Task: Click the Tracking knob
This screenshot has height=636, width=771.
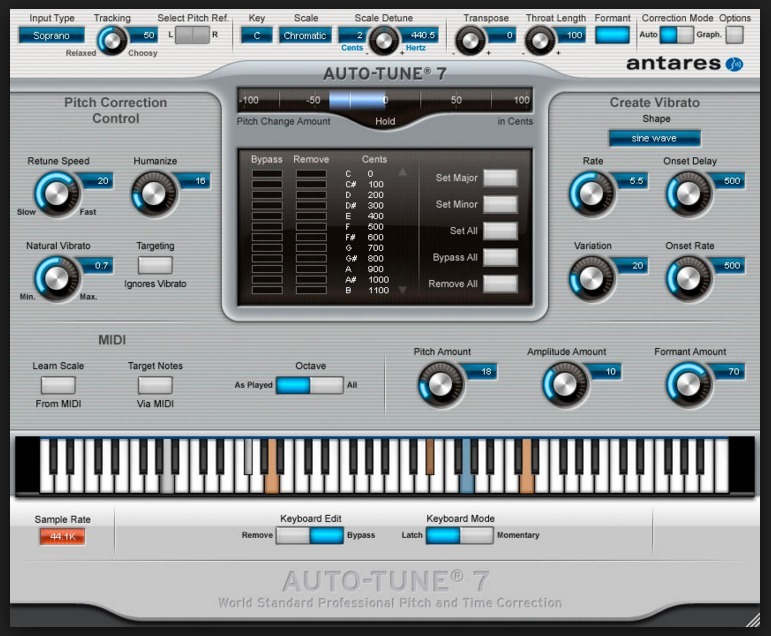Action: (x=112, y=40)
